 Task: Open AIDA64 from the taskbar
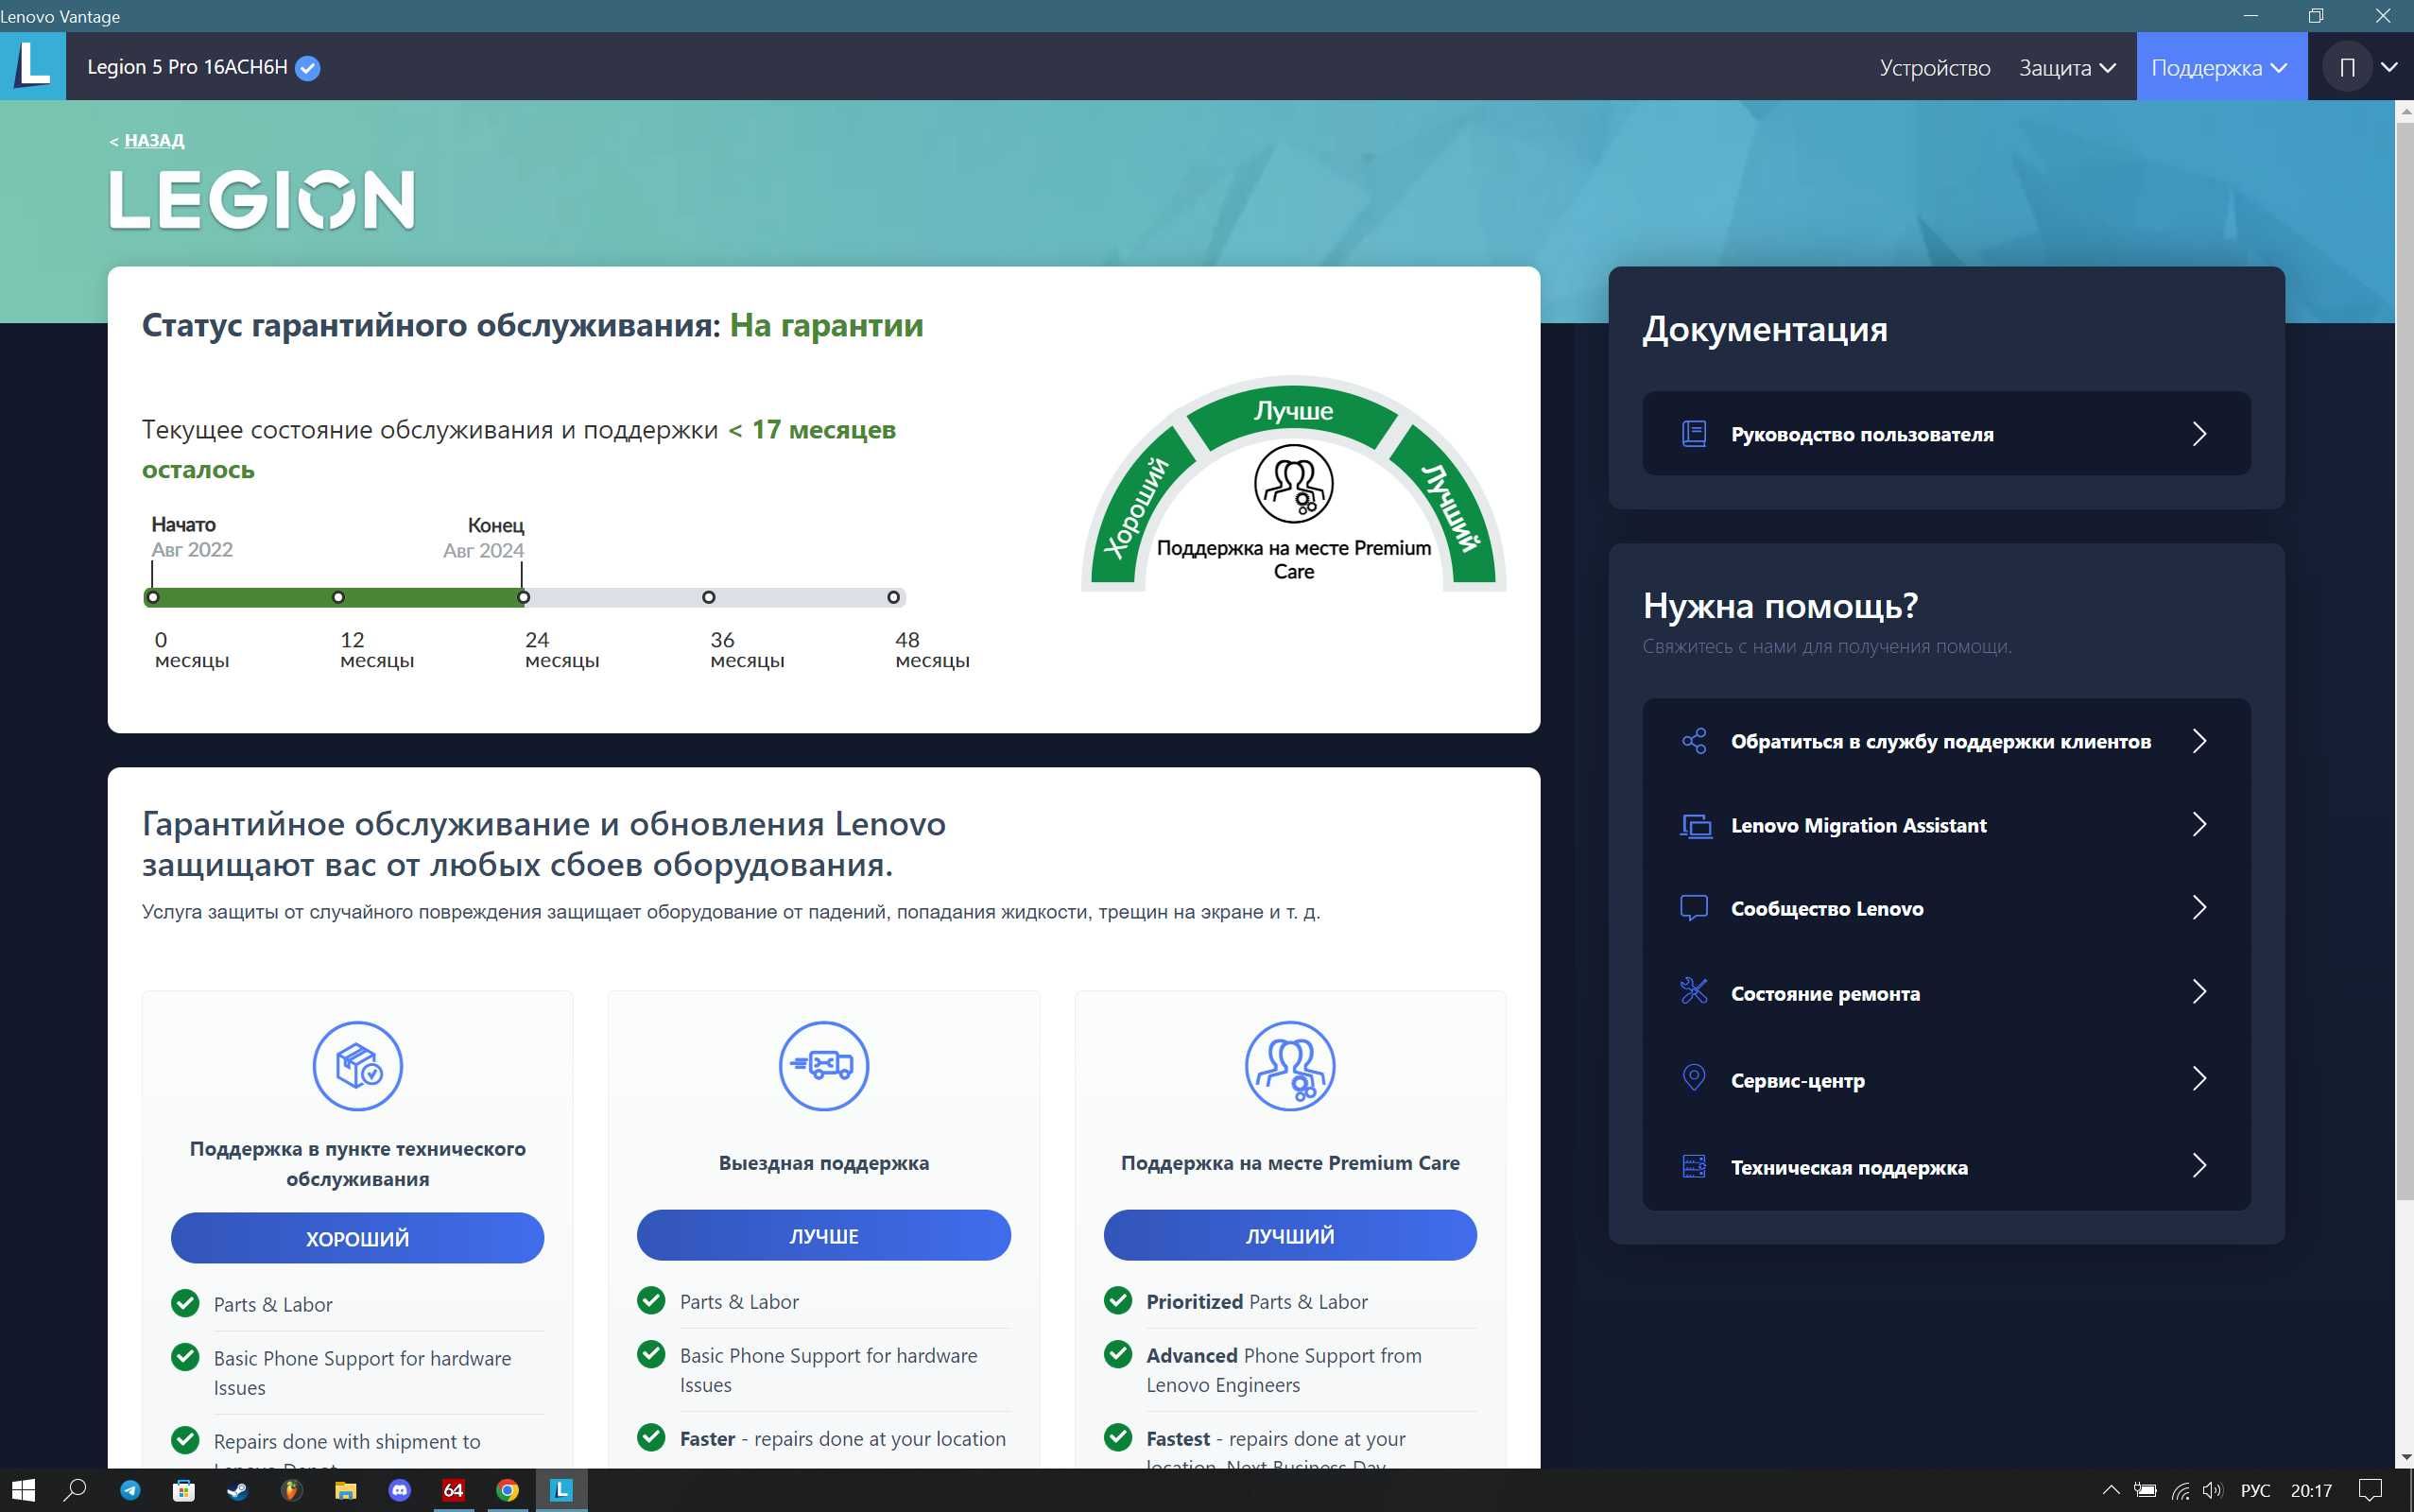point(454,1490)
